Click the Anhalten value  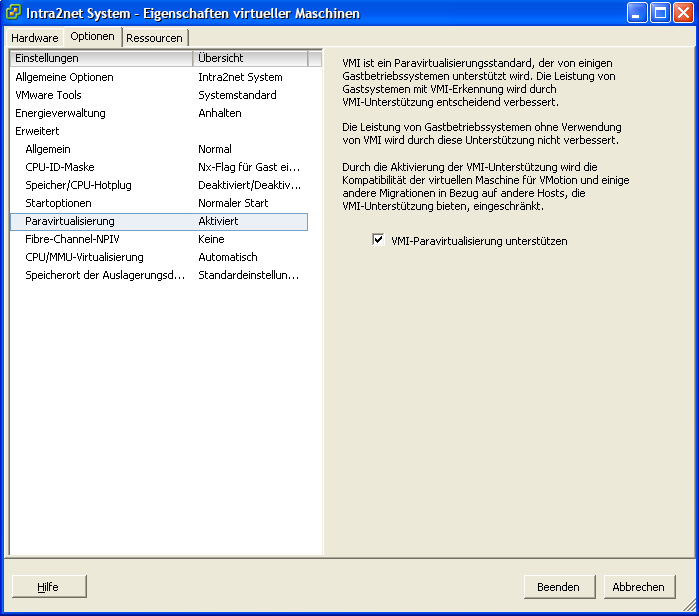(x=220, y=113)
